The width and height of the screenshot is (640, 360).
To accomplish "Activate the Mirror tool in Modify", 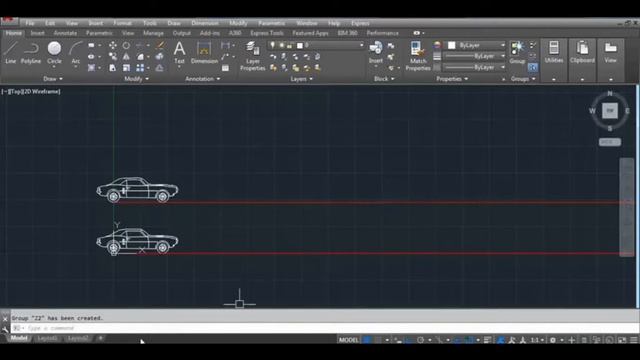I will click(x=127, y=56).
